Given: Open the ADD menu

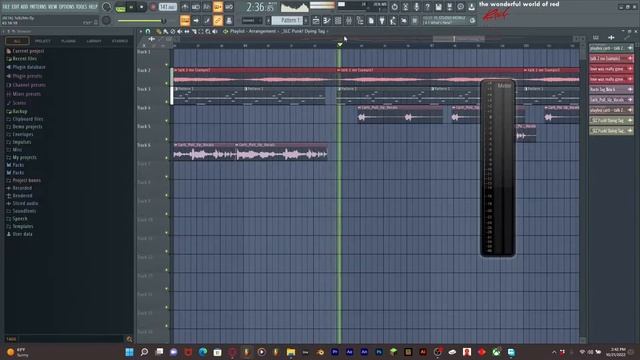Looking at the screenshot, I should coord(24,7).
